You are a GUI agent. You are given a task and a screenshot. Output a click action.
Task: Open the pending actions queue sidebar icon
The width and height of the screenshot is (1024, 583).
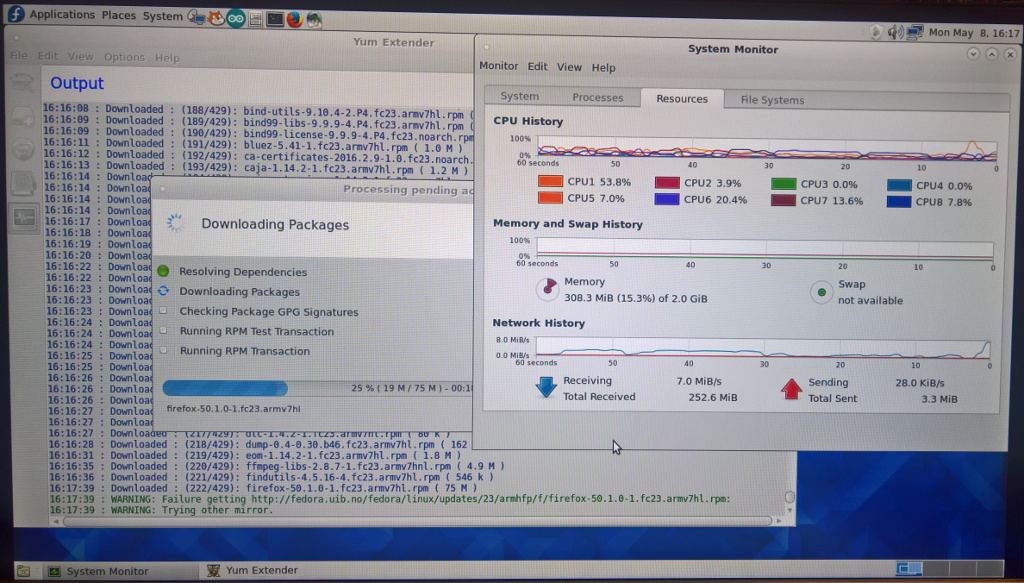coord(23,117)
